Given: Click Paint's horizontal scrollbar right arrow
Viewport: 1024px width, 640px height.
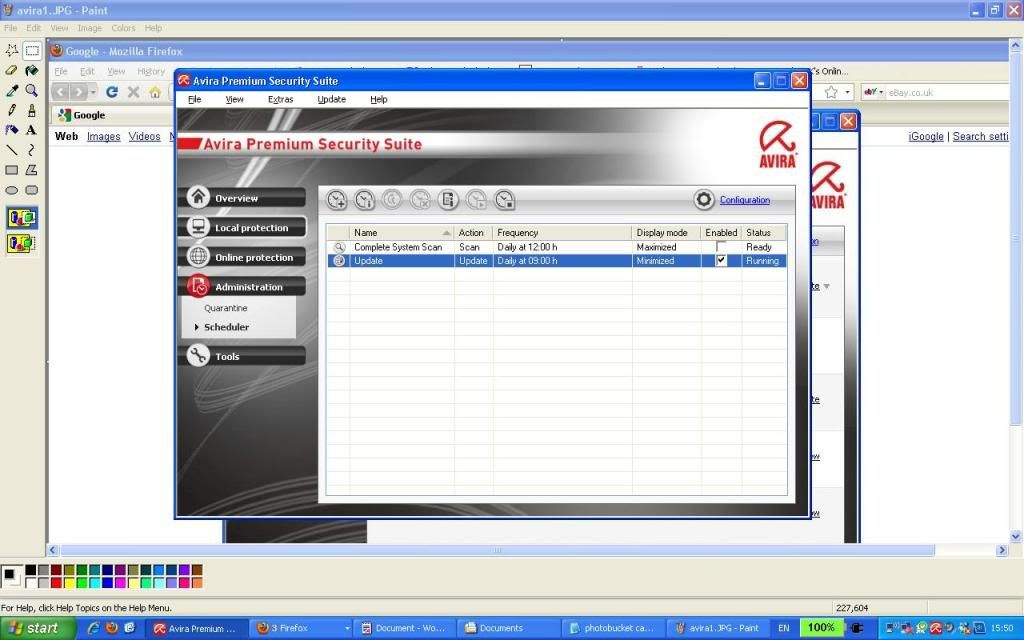Looking at the screenshot, I should click(1002, 551).
